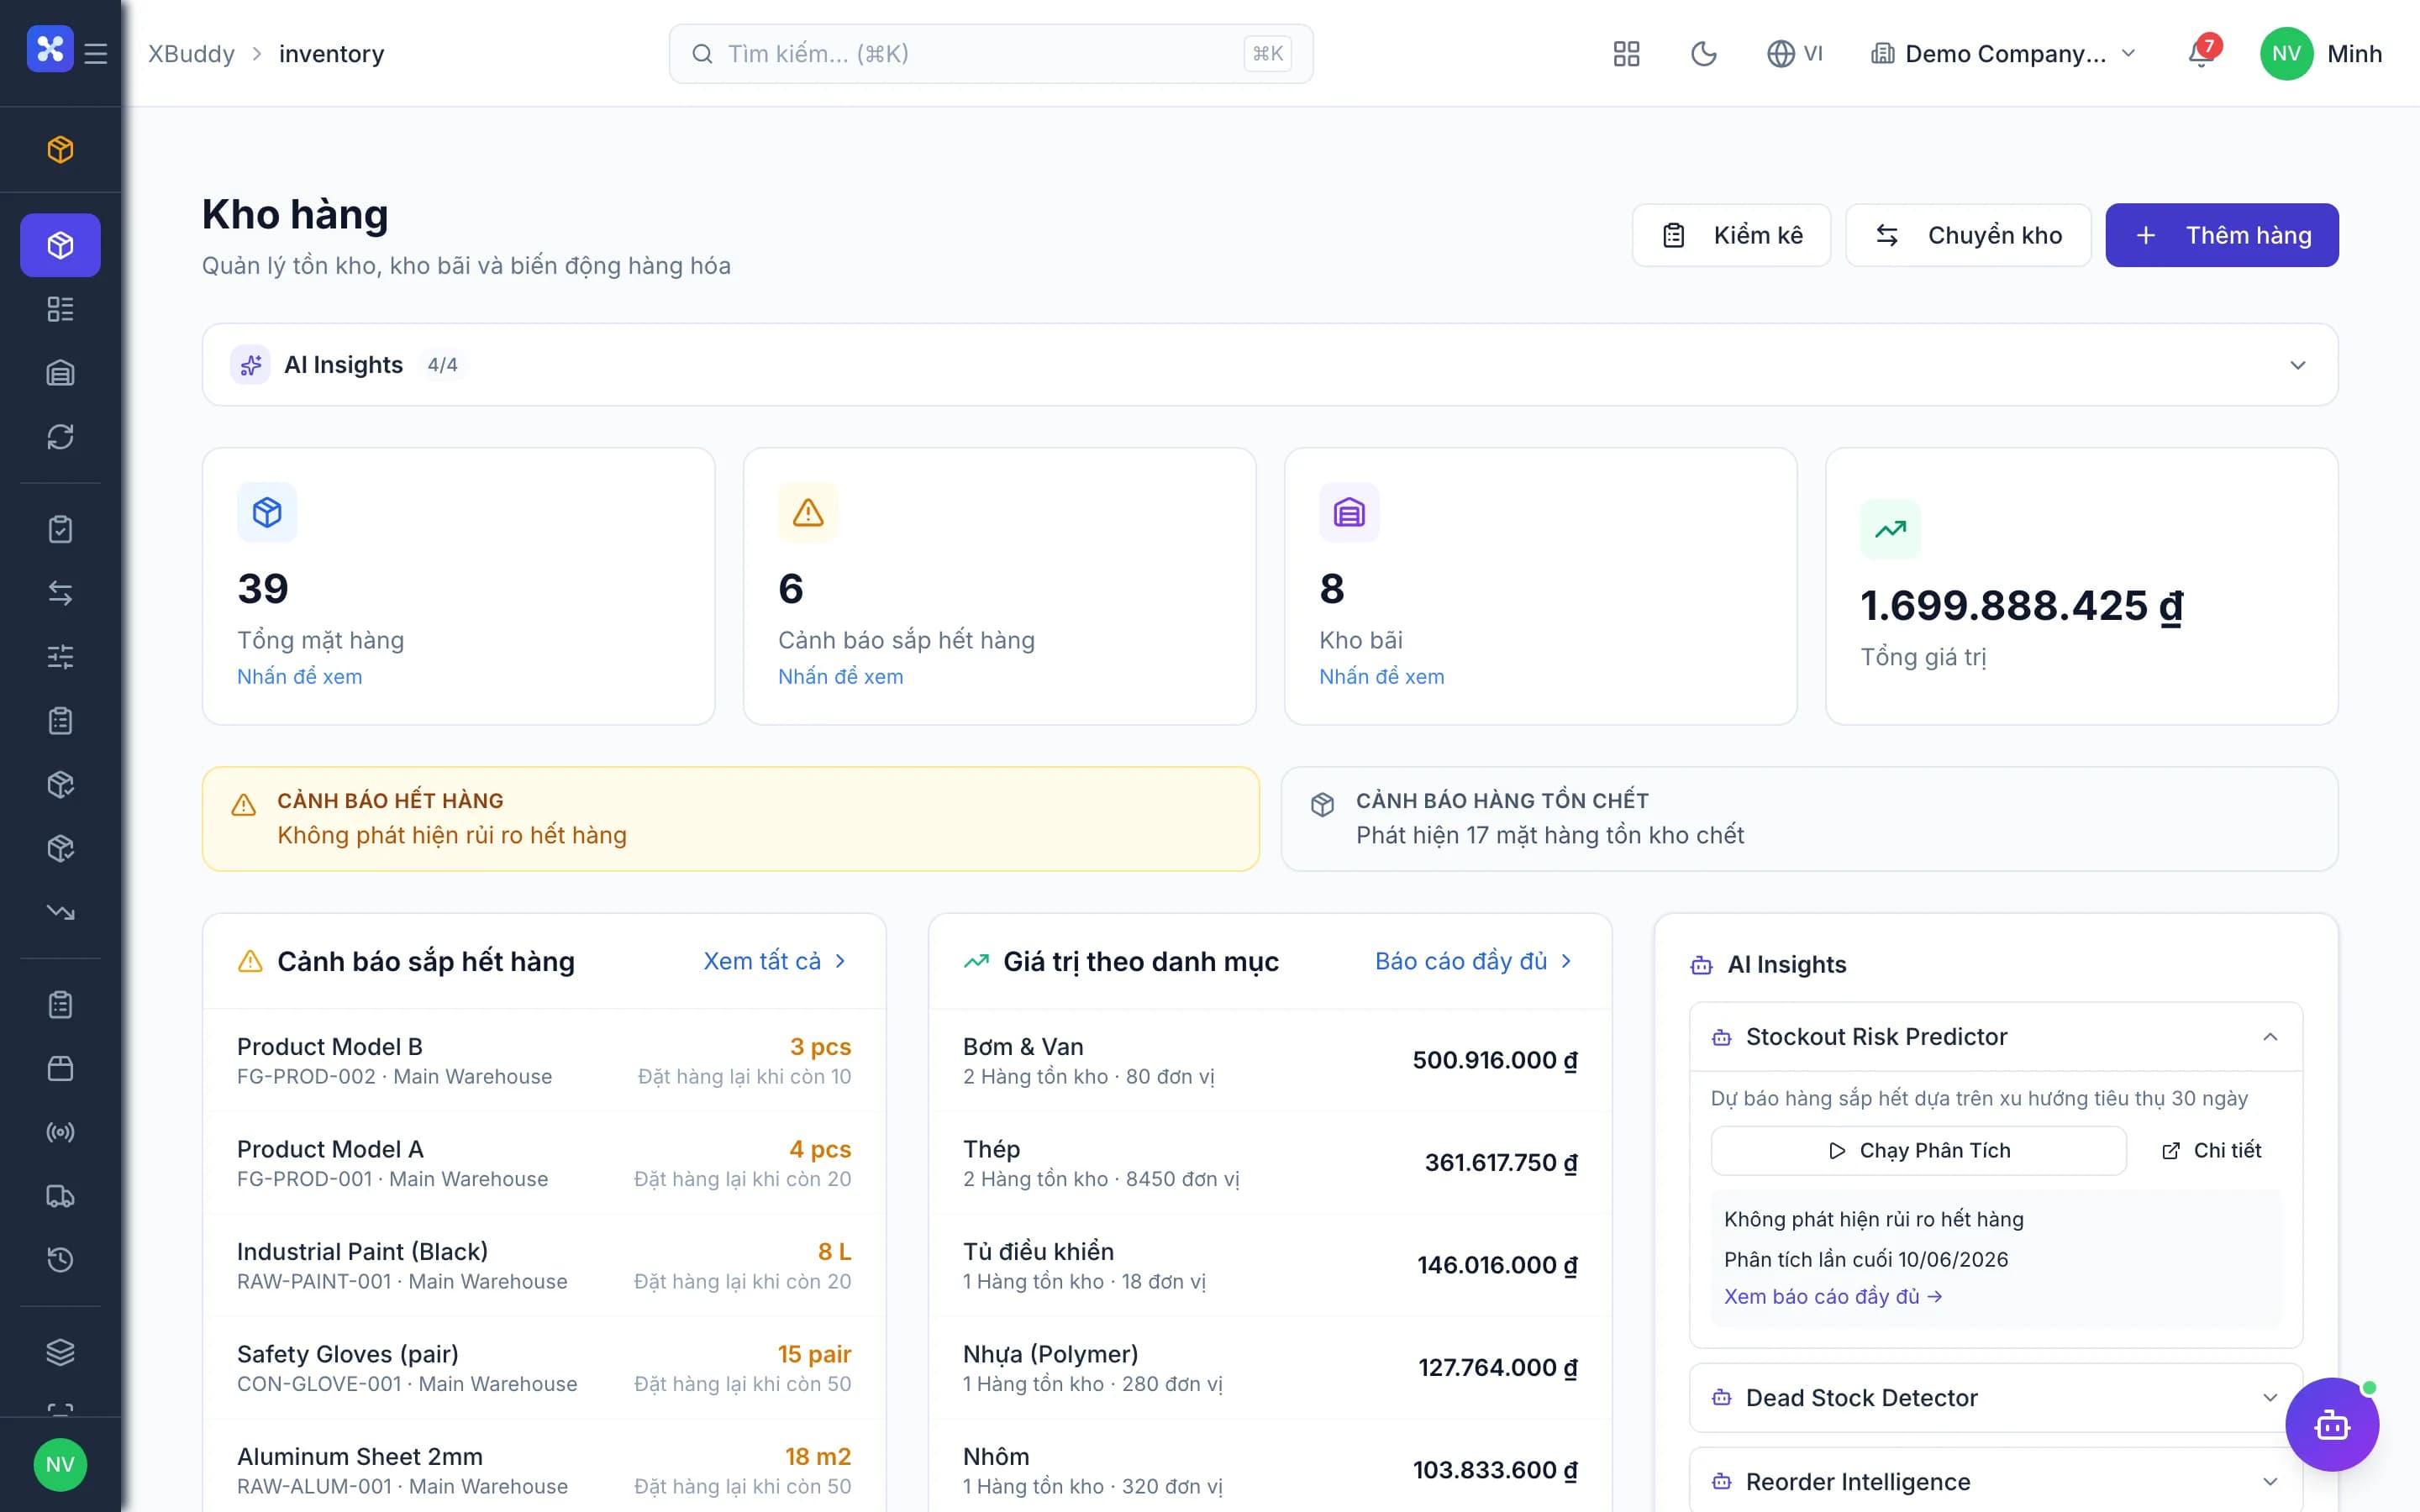Select the Product Model A row
Viewport: 2420px width, 1512px height.
click(x=544, y=1163)
